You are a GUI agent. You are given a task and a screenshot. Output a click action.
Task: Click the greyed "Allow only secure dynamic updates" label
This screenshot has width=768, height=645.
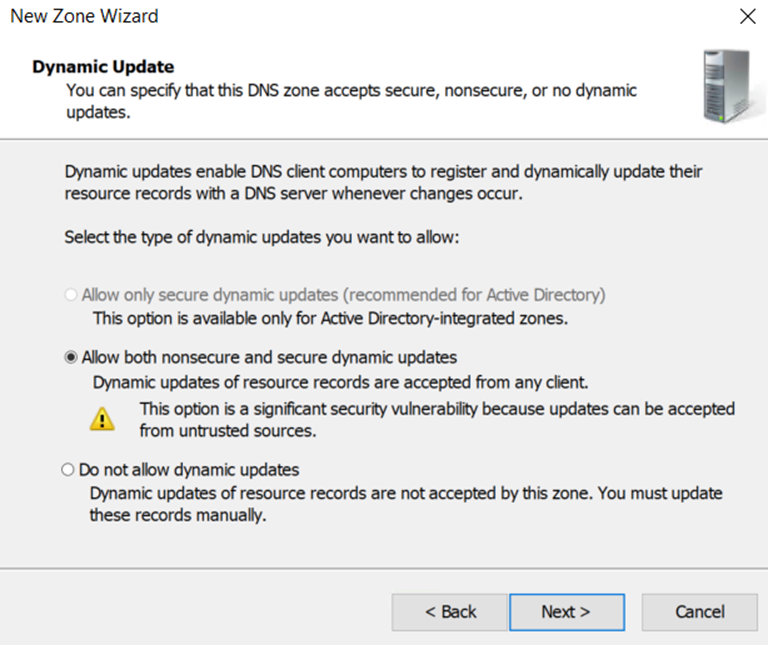click(x=343, y=296)
